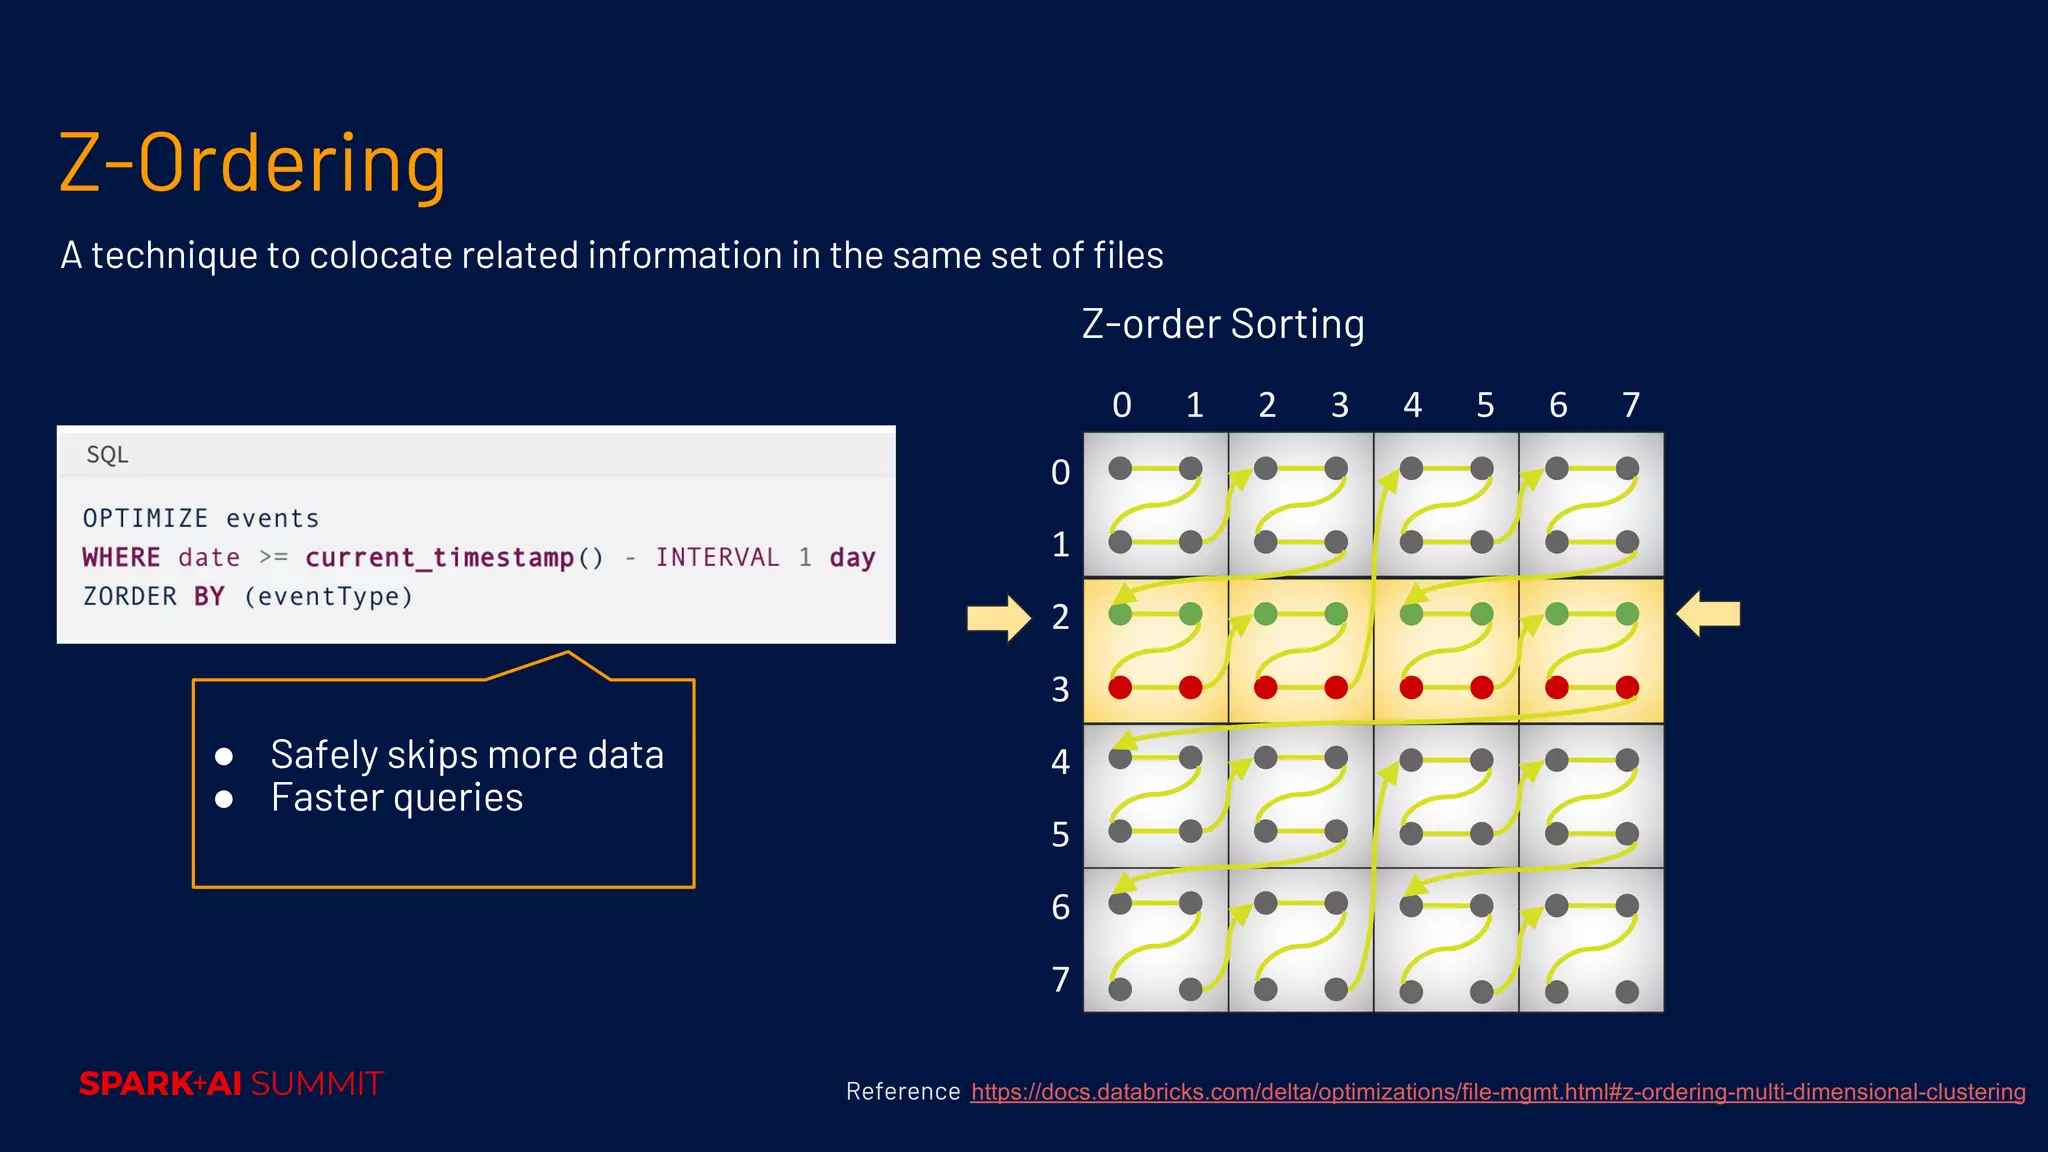This screenshot has height=1152, width=2048.
Task: Click the bottom-right gray dot in grid
Action: click(x=1627, y=992)
